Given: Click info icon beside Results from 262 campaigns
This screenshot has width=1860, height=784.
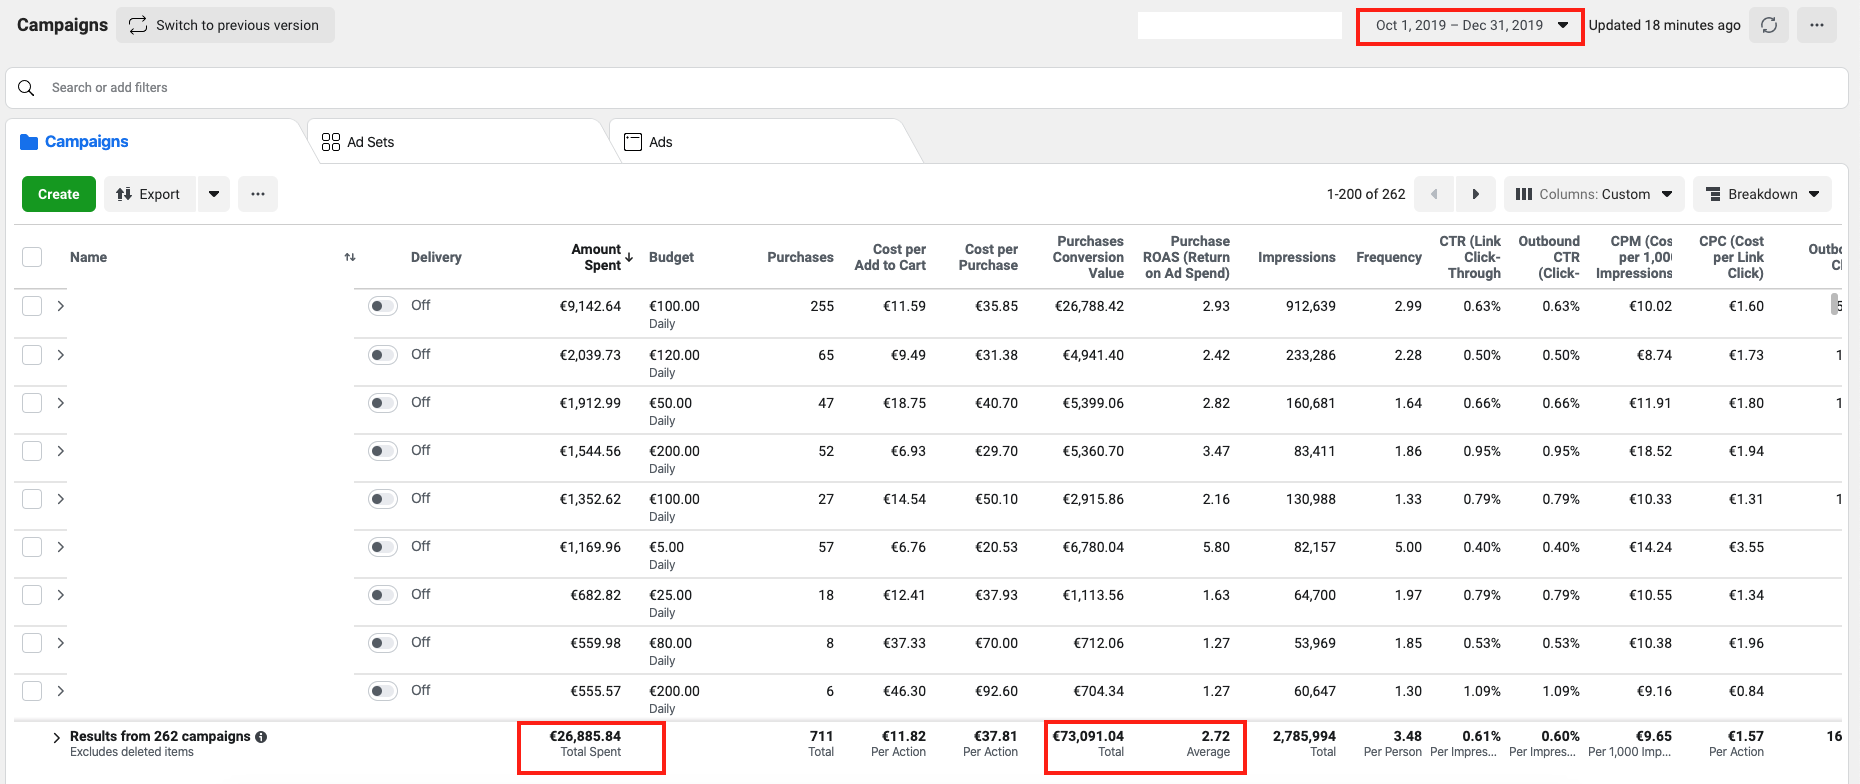Looking at the screenshot, I should pyautogui.click(x=261, y=737).
